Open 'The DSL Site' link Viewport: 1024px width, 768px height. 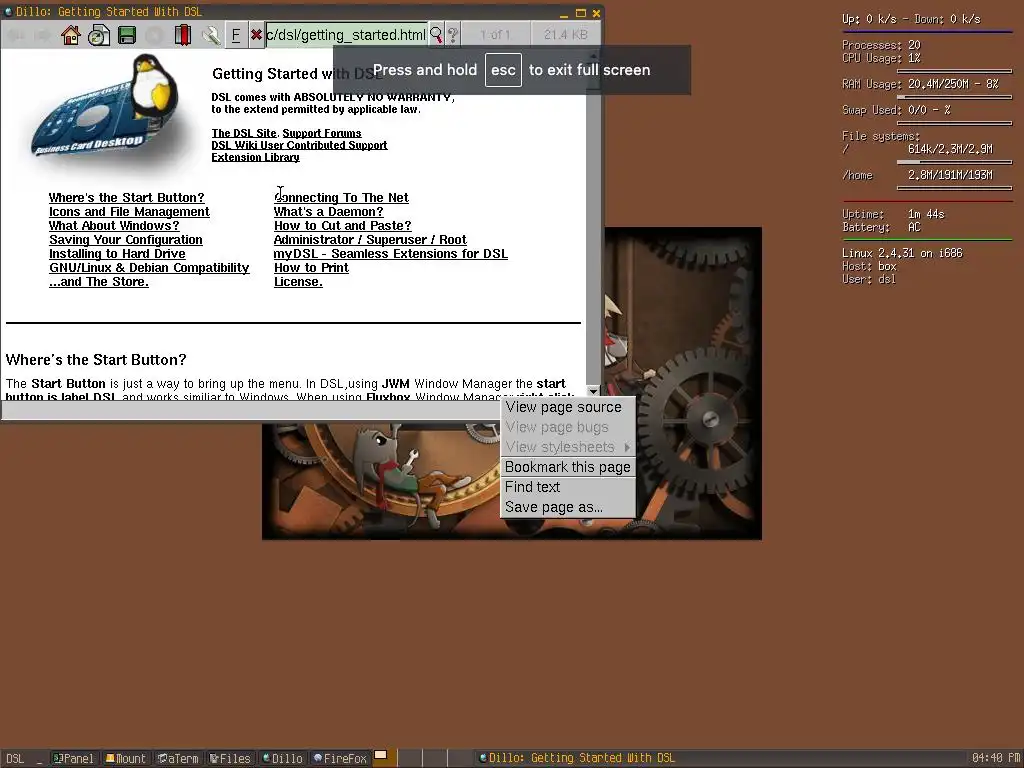[244, 133]
